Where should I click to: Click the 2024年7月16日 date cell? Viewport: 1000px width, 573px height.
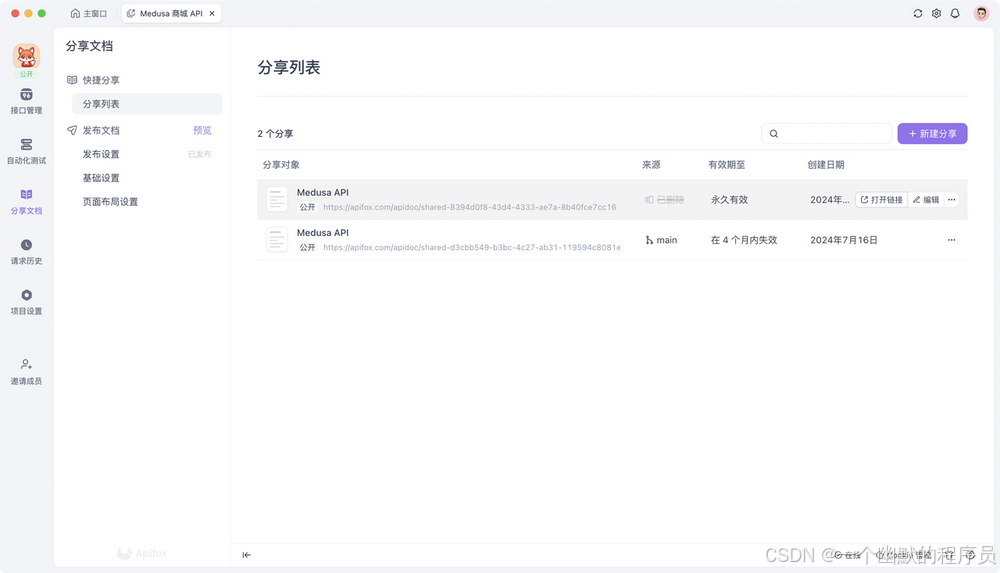coord(844,240)
